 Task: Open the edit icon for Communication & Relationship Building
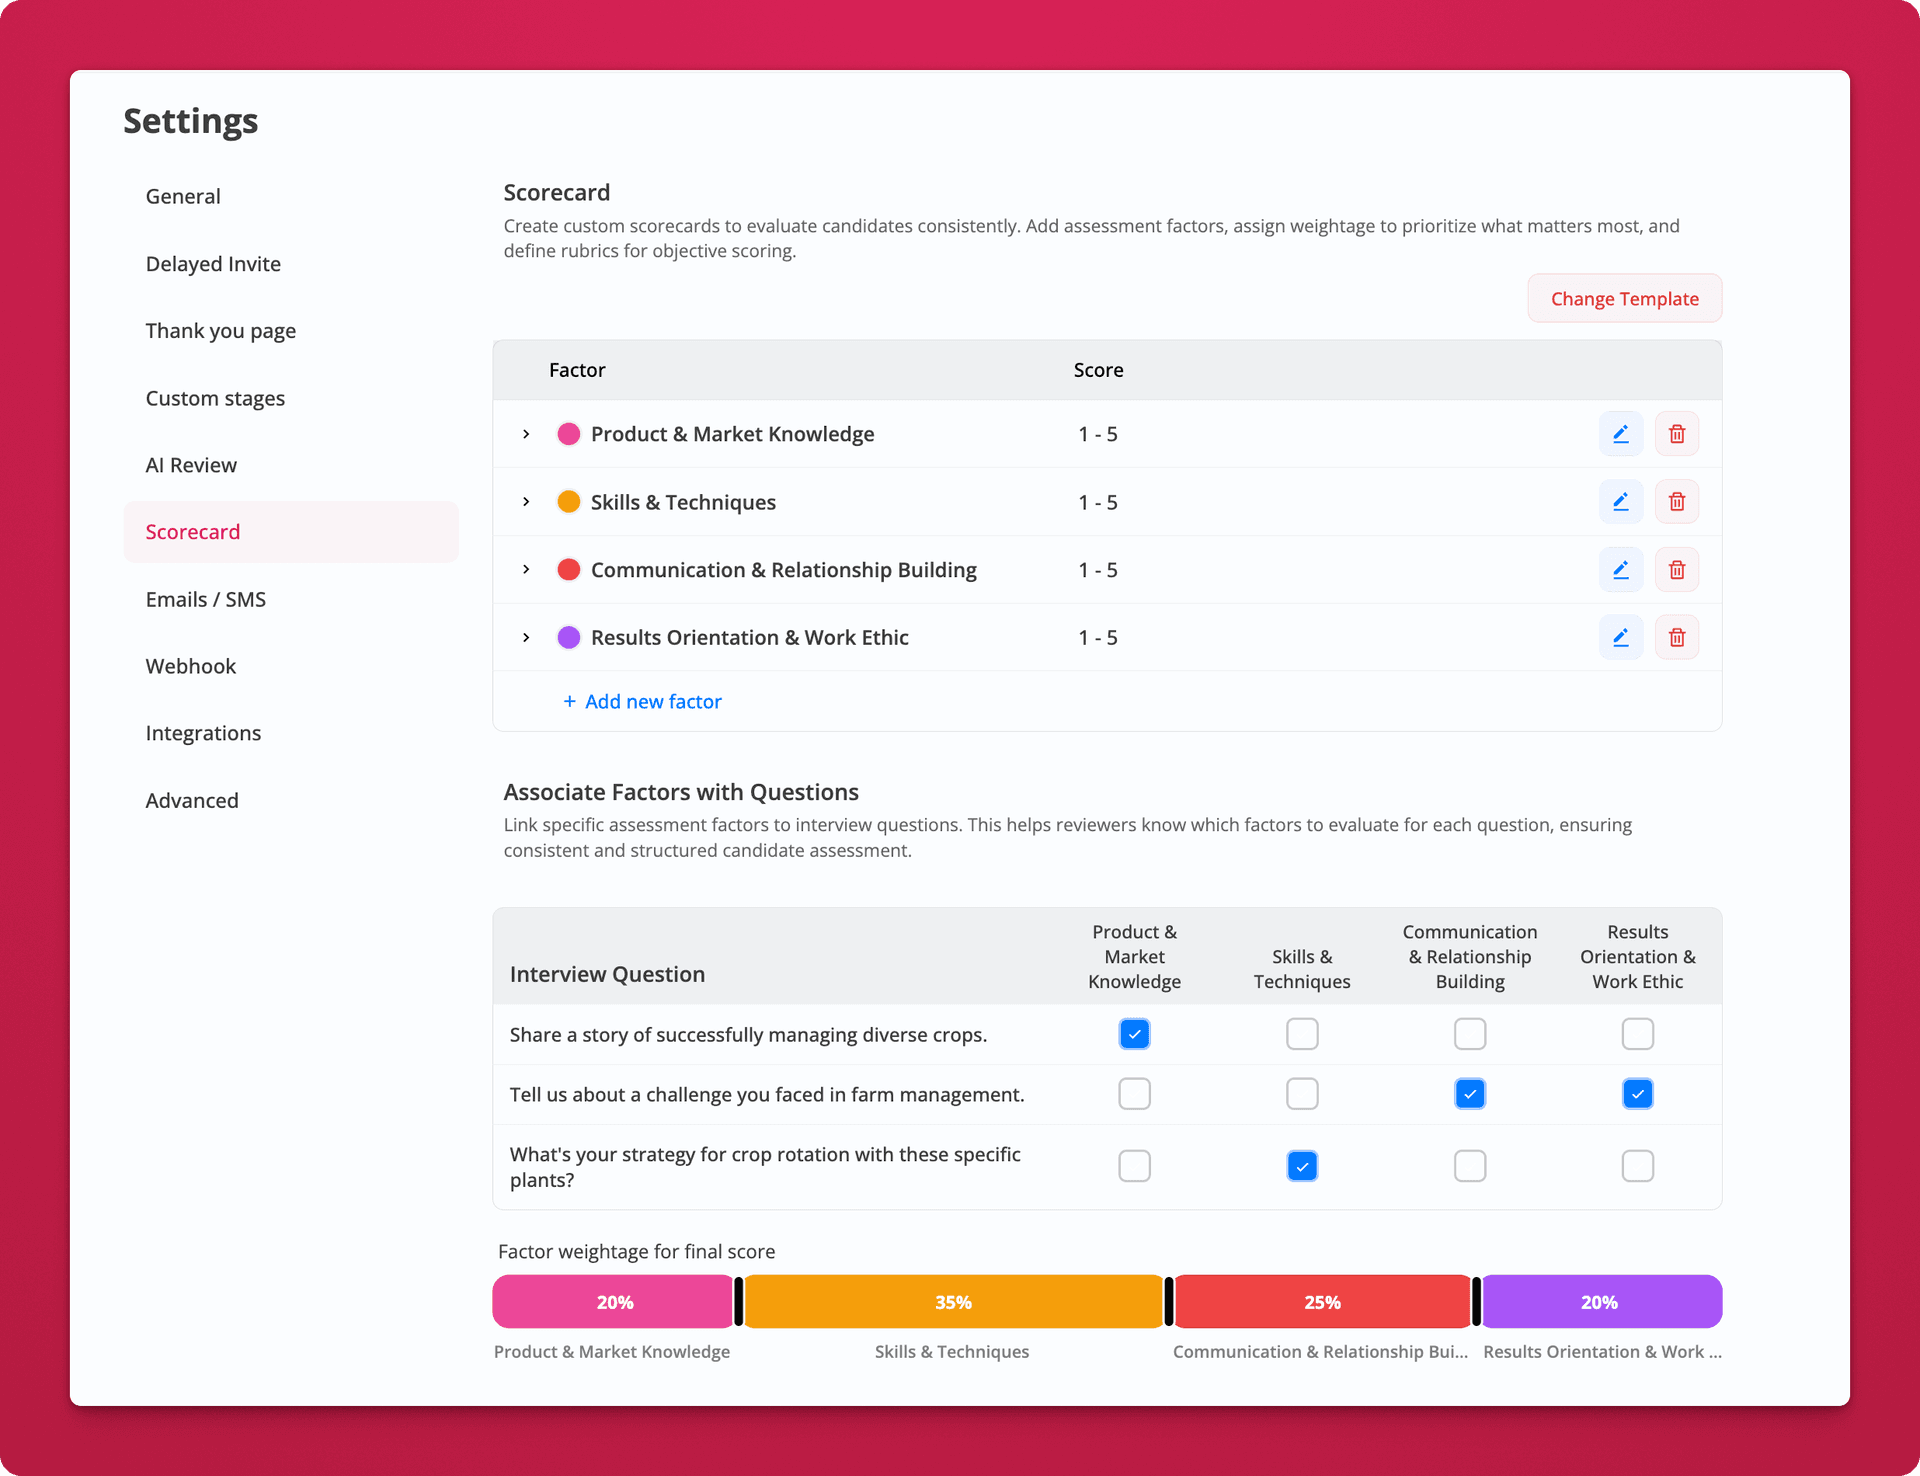tap(1621, 569)
